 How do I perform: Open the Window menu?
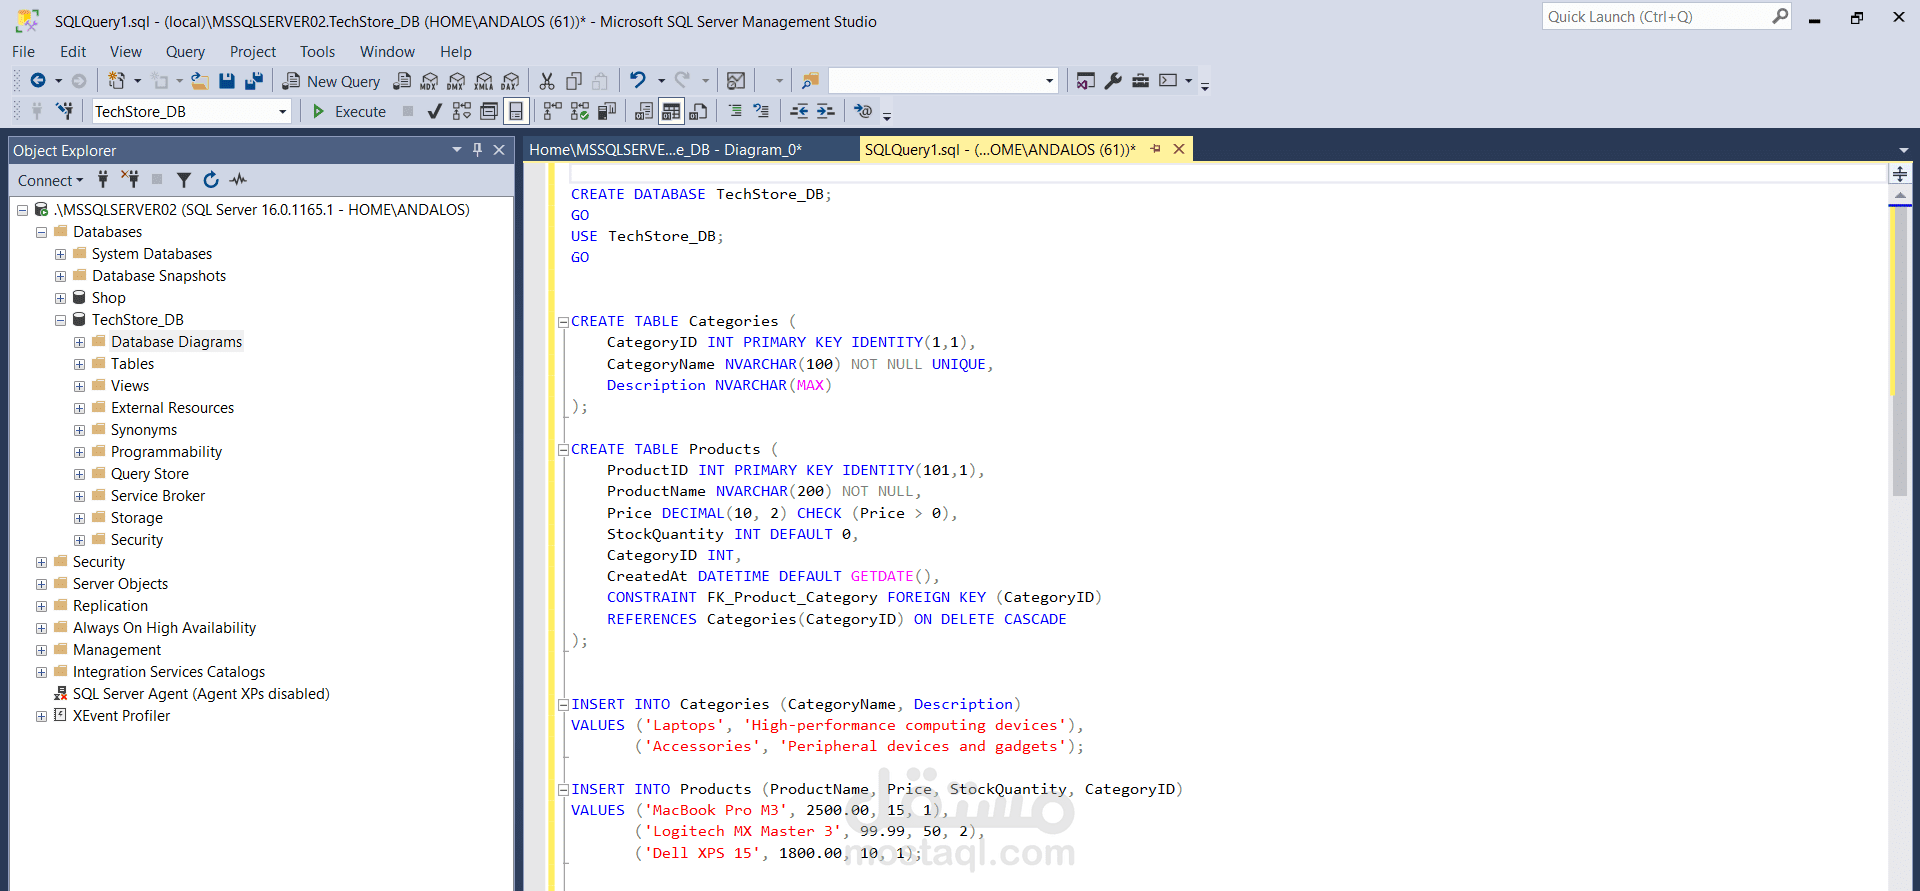tap(387, 52)
